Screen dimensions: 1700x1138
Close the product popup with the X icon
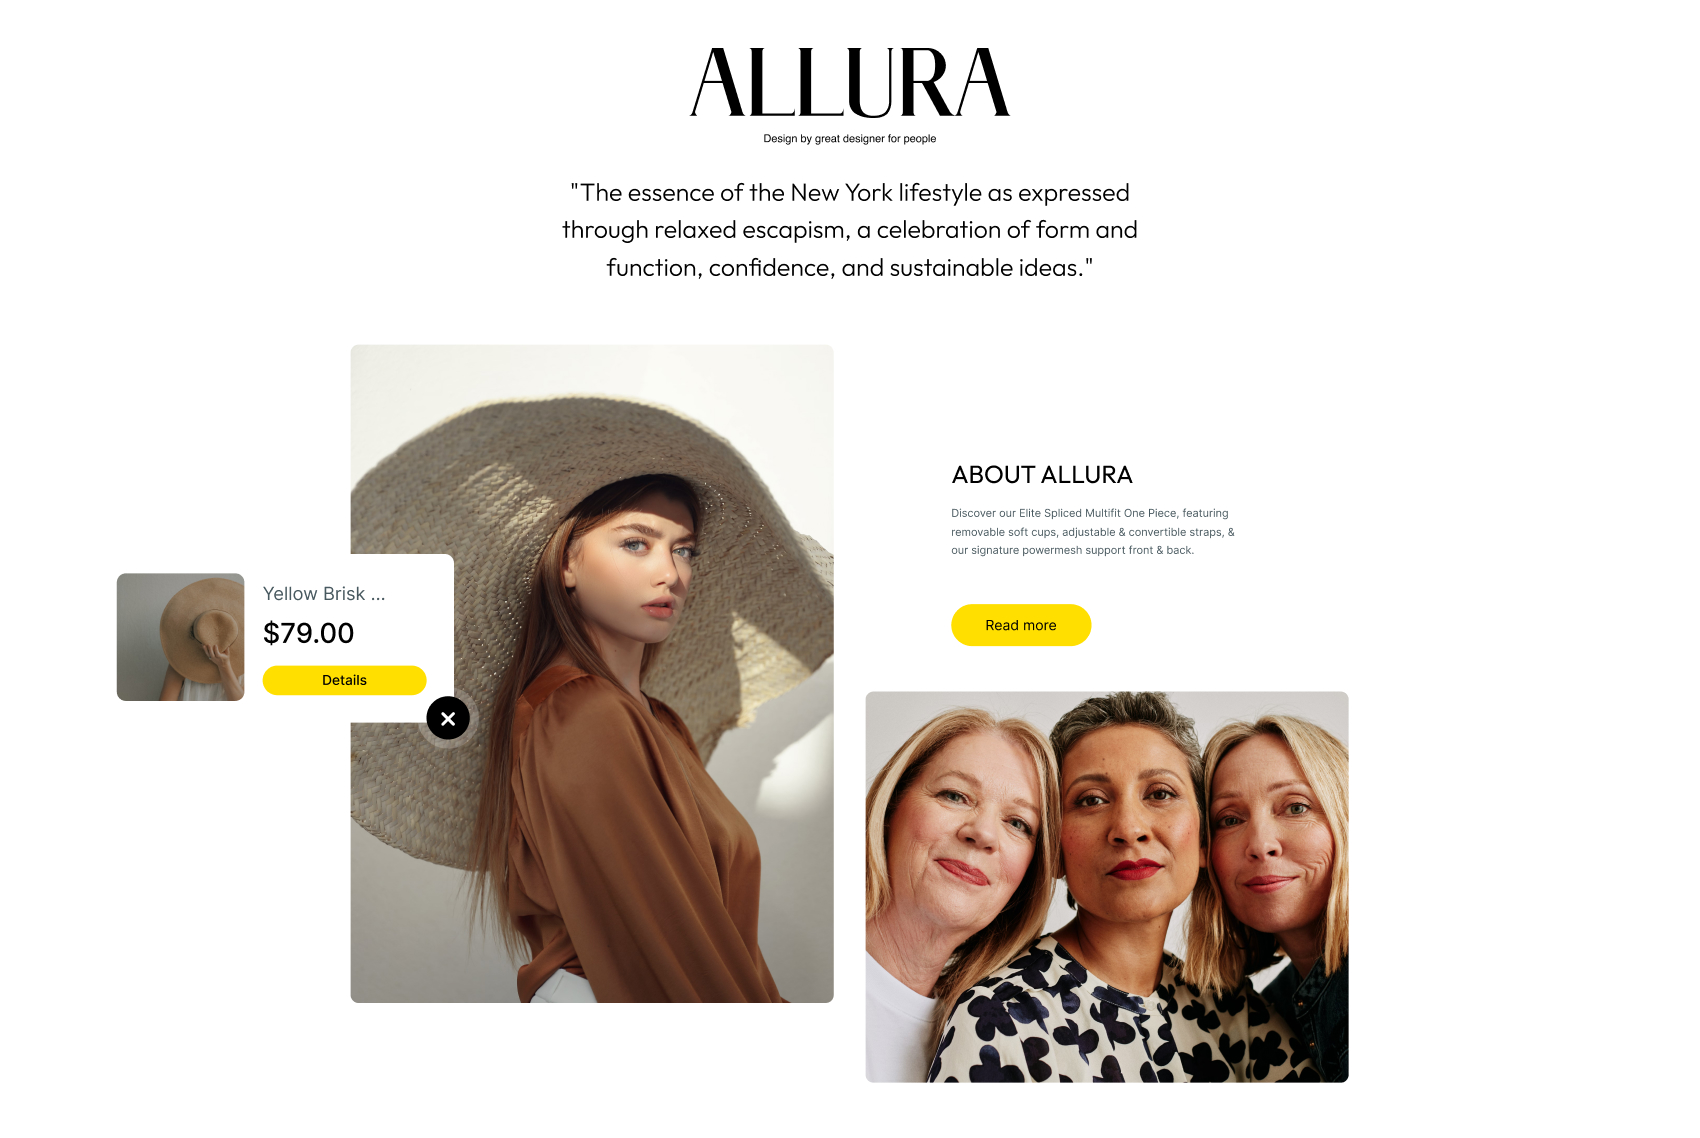448,718
